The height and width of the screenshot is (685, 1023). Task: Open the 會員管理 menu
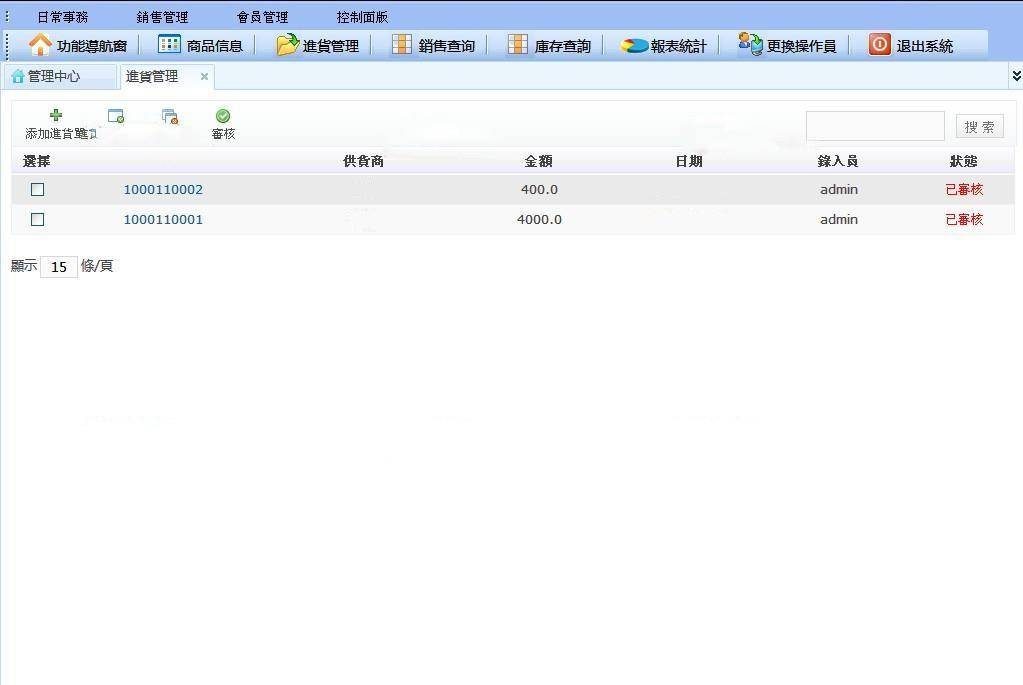[262, 17]
